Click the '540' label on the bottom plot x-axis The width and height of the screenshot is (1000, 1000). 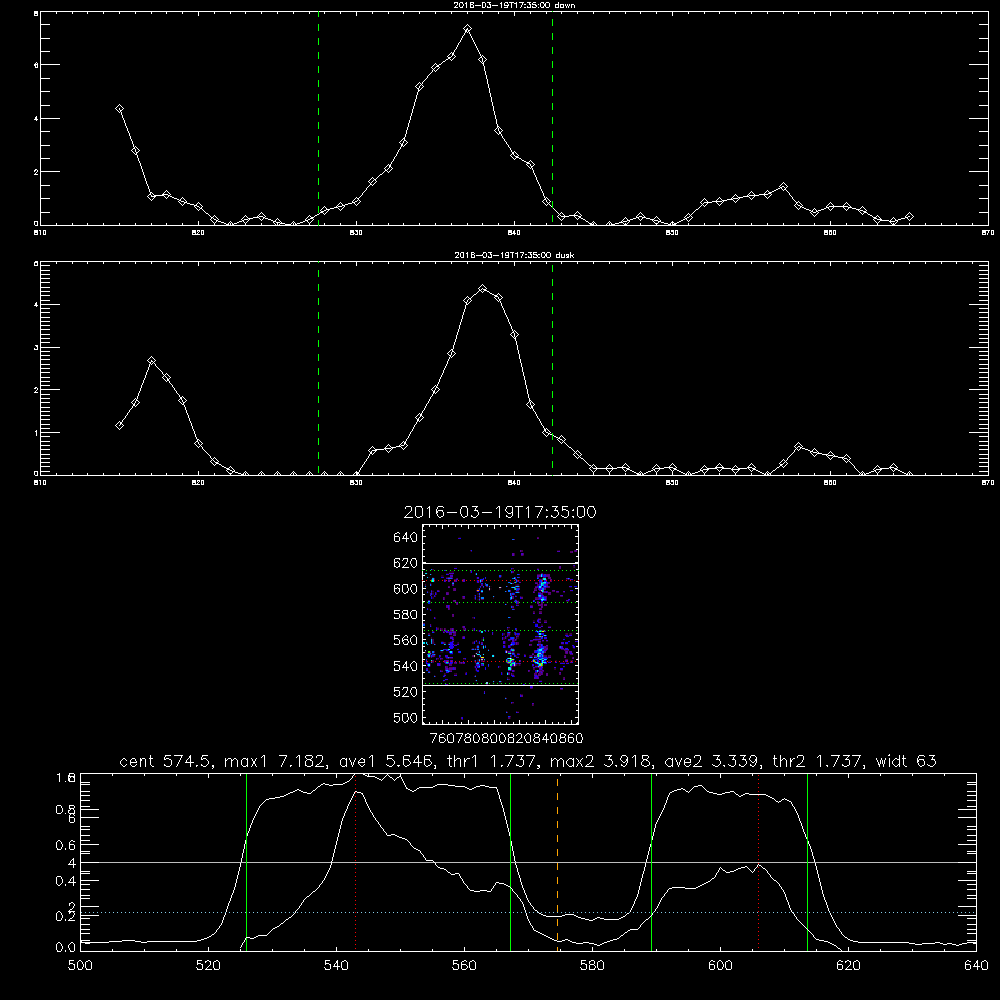point(336,966)
